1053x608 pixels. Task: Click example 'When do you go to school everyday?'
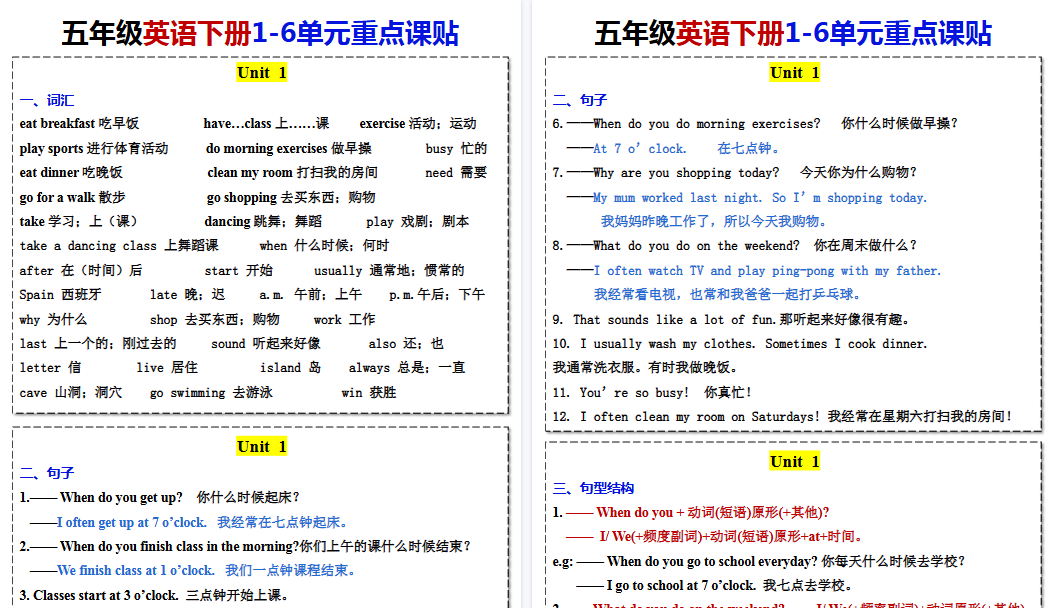(712, 562)
